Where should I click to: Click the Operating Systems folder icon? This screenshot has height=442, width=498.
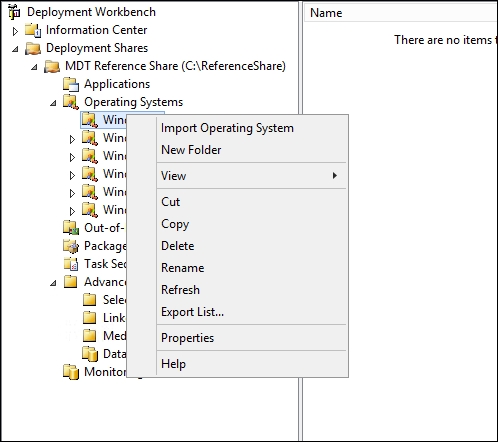[71, 102]
